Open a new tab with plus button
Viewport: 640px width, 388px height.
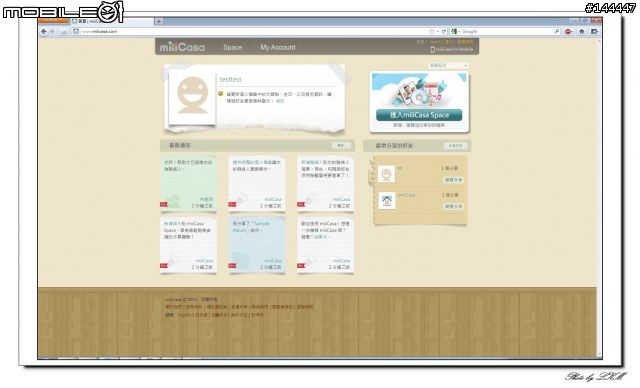(x=159, y=21)
